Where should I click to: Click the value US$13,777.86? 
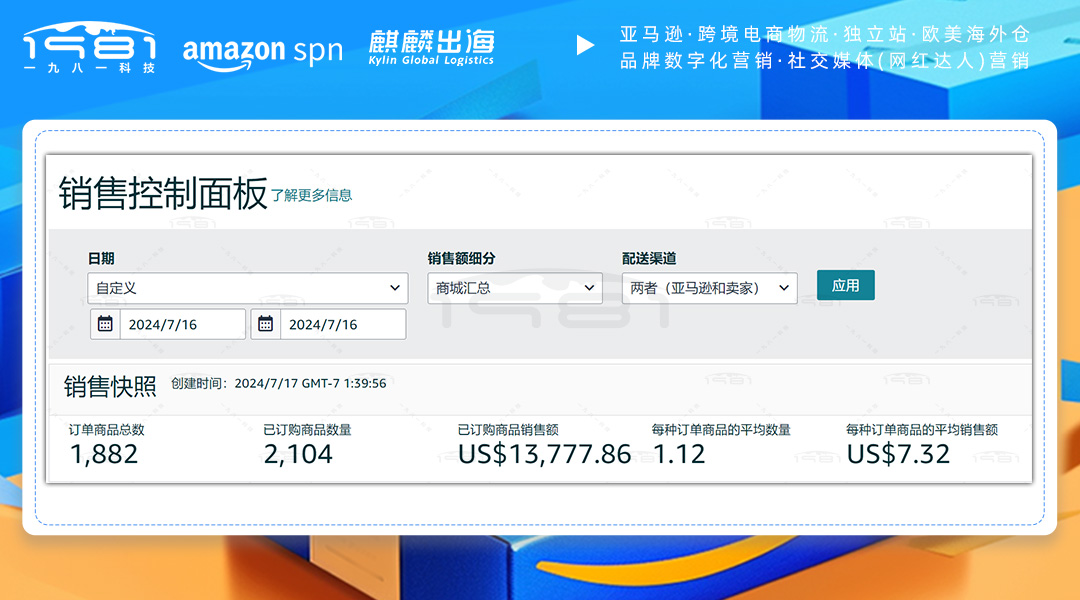pyautogui.click(x=544, y=454)
